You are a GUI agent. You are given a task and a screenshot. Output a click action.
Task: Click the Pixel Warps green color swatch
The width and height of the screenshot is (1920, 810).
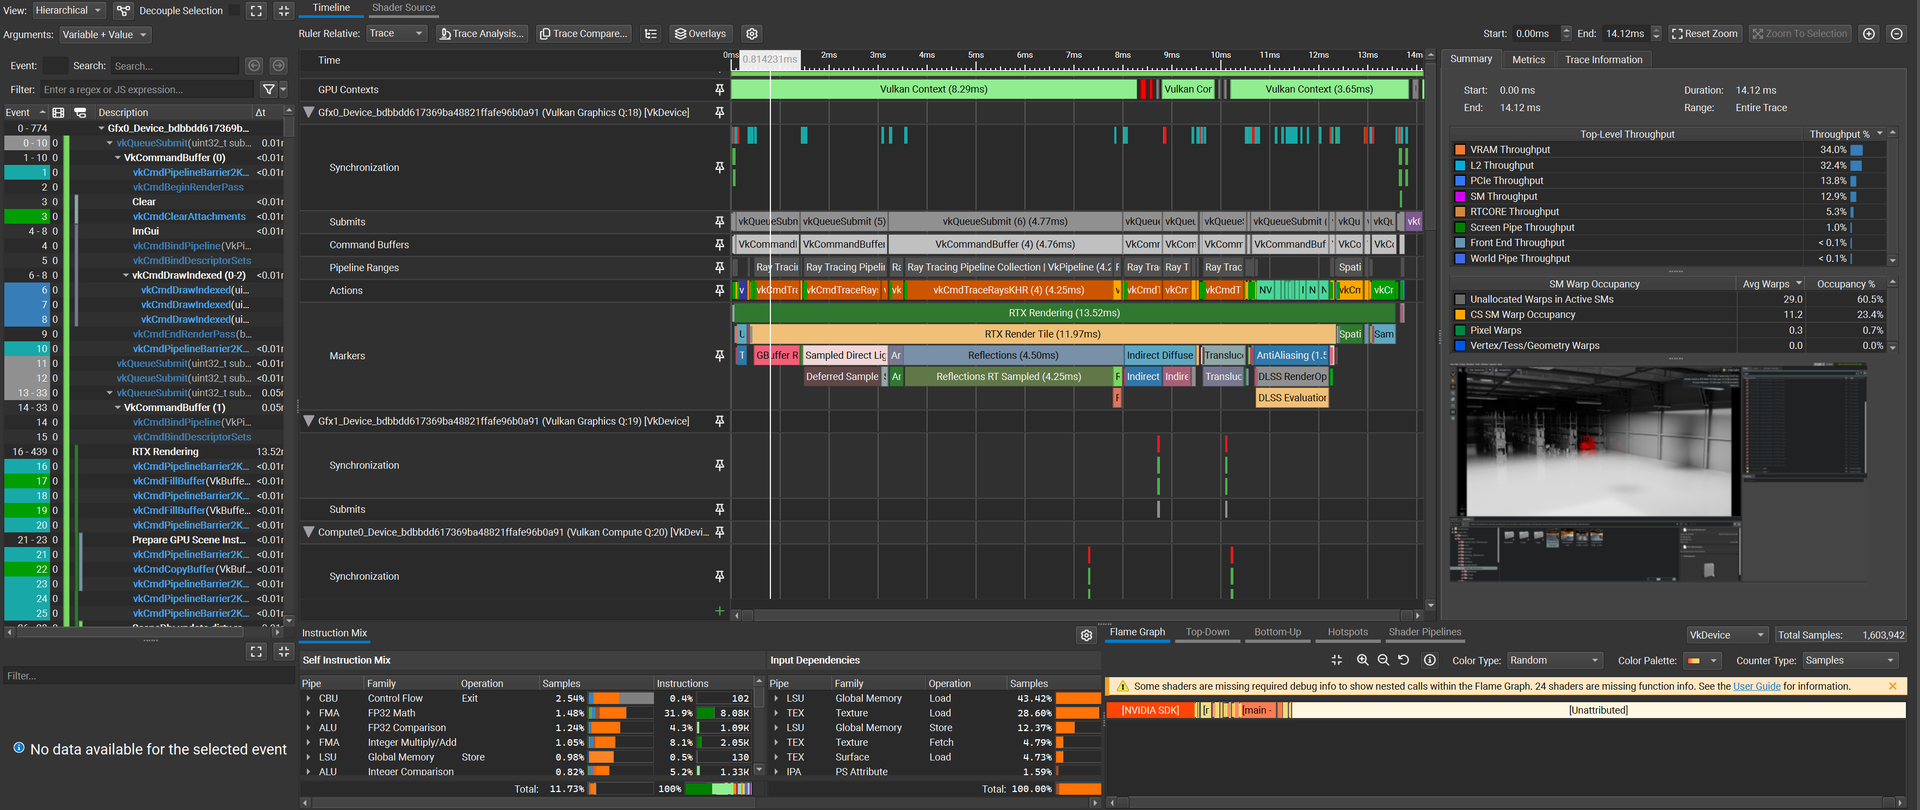[x=1460, y=331]
